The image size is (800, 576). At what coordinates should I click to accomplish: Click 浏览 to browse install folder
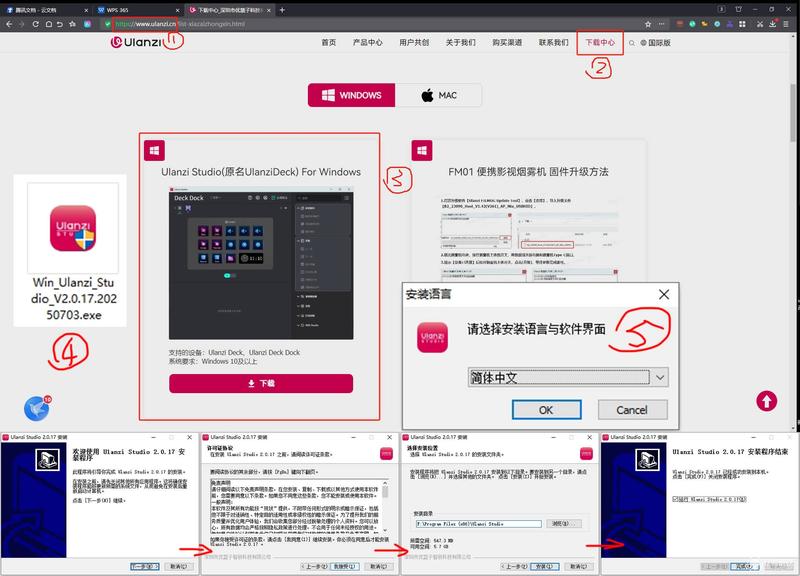[563, 524]
